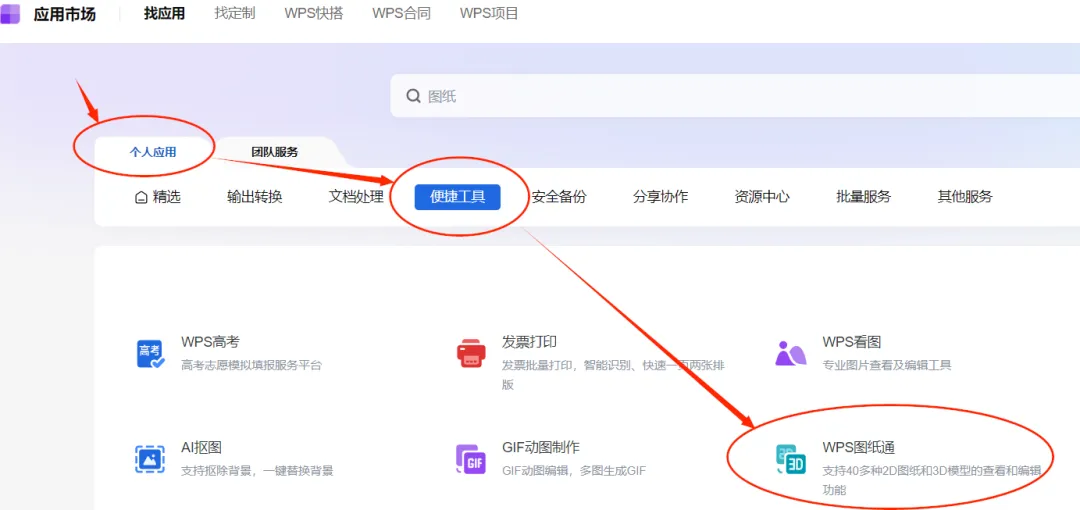Click the 发票批量打印 description text
Image resolution: width=1080 pixels, height=510 pixels.
pos(613,374)
